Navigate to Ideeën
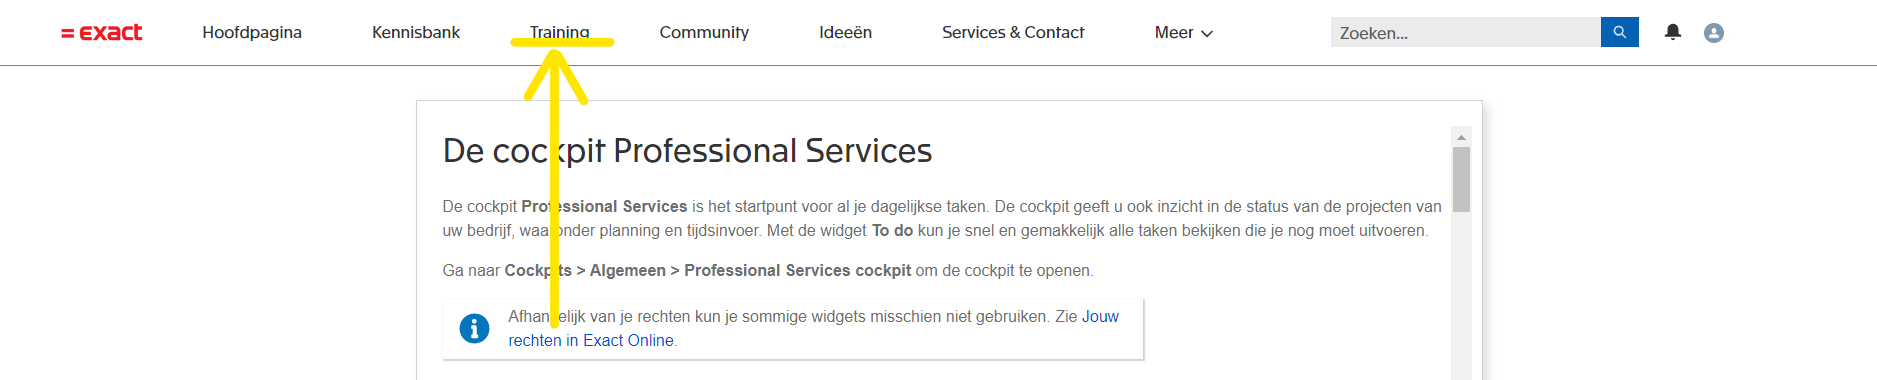The height and width of the screenshot is (380, 1877). click(x=845, y=33)
